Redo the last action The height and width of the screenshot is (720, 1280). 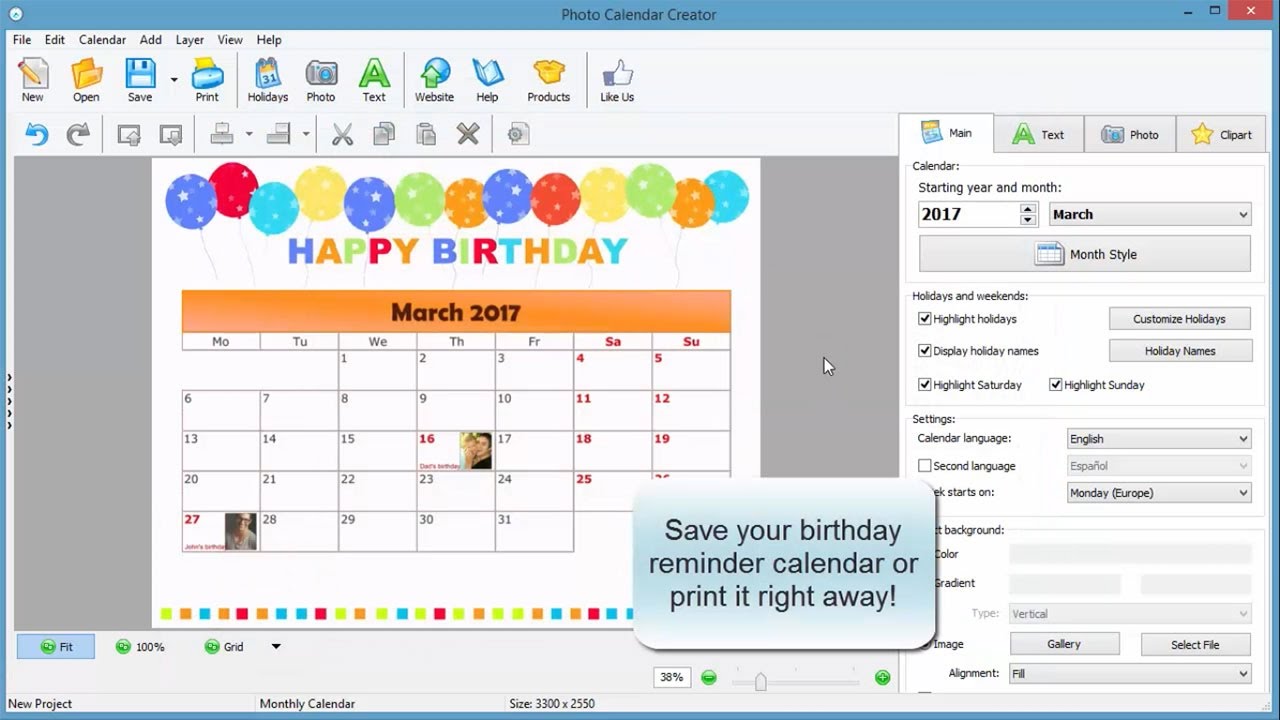(x=78, y=134)
